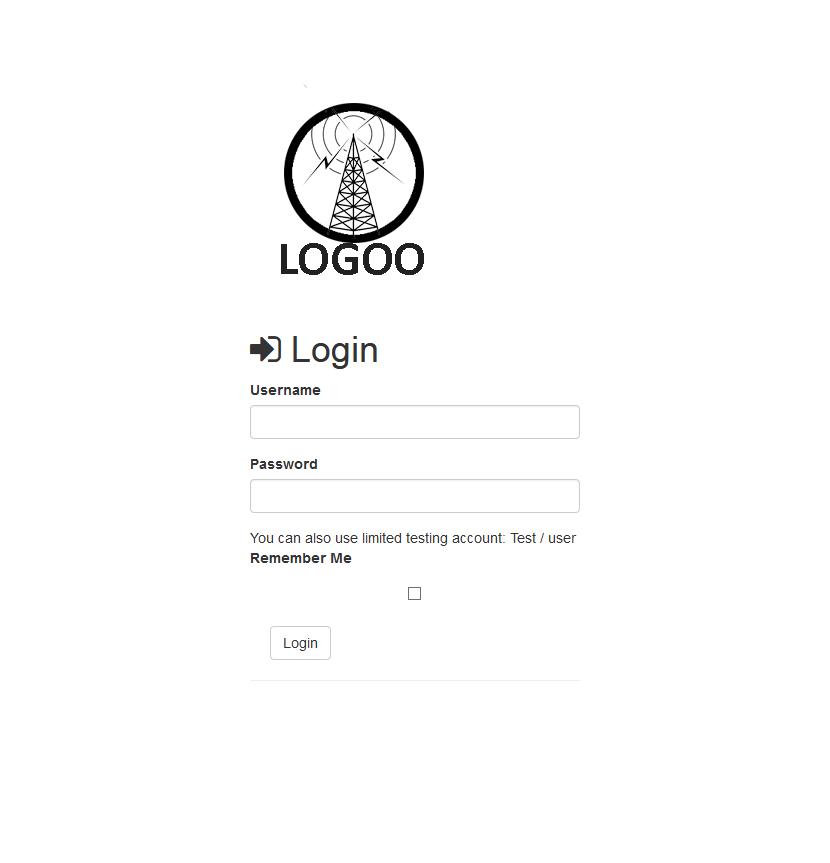Screen dimensions: 830x863
Task: Enable the Remember Me checkbox
Action: click(414, 593)
